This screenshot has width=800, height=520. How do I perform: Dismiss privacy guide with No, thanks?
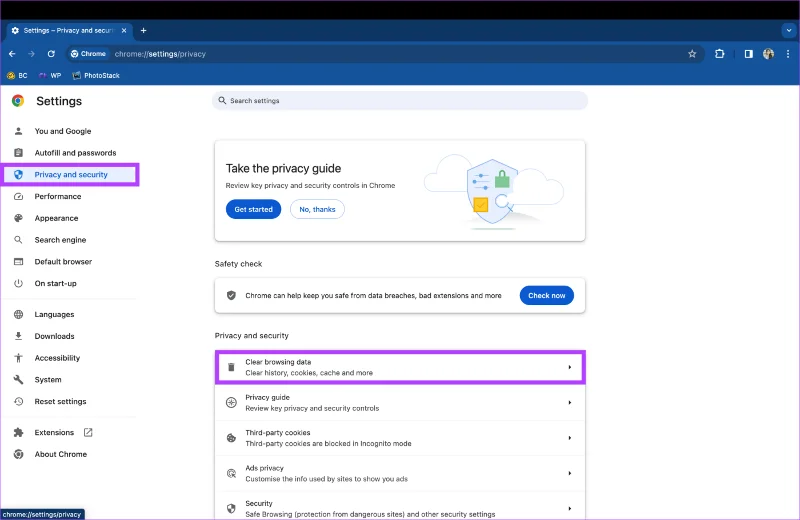(317, 209)
